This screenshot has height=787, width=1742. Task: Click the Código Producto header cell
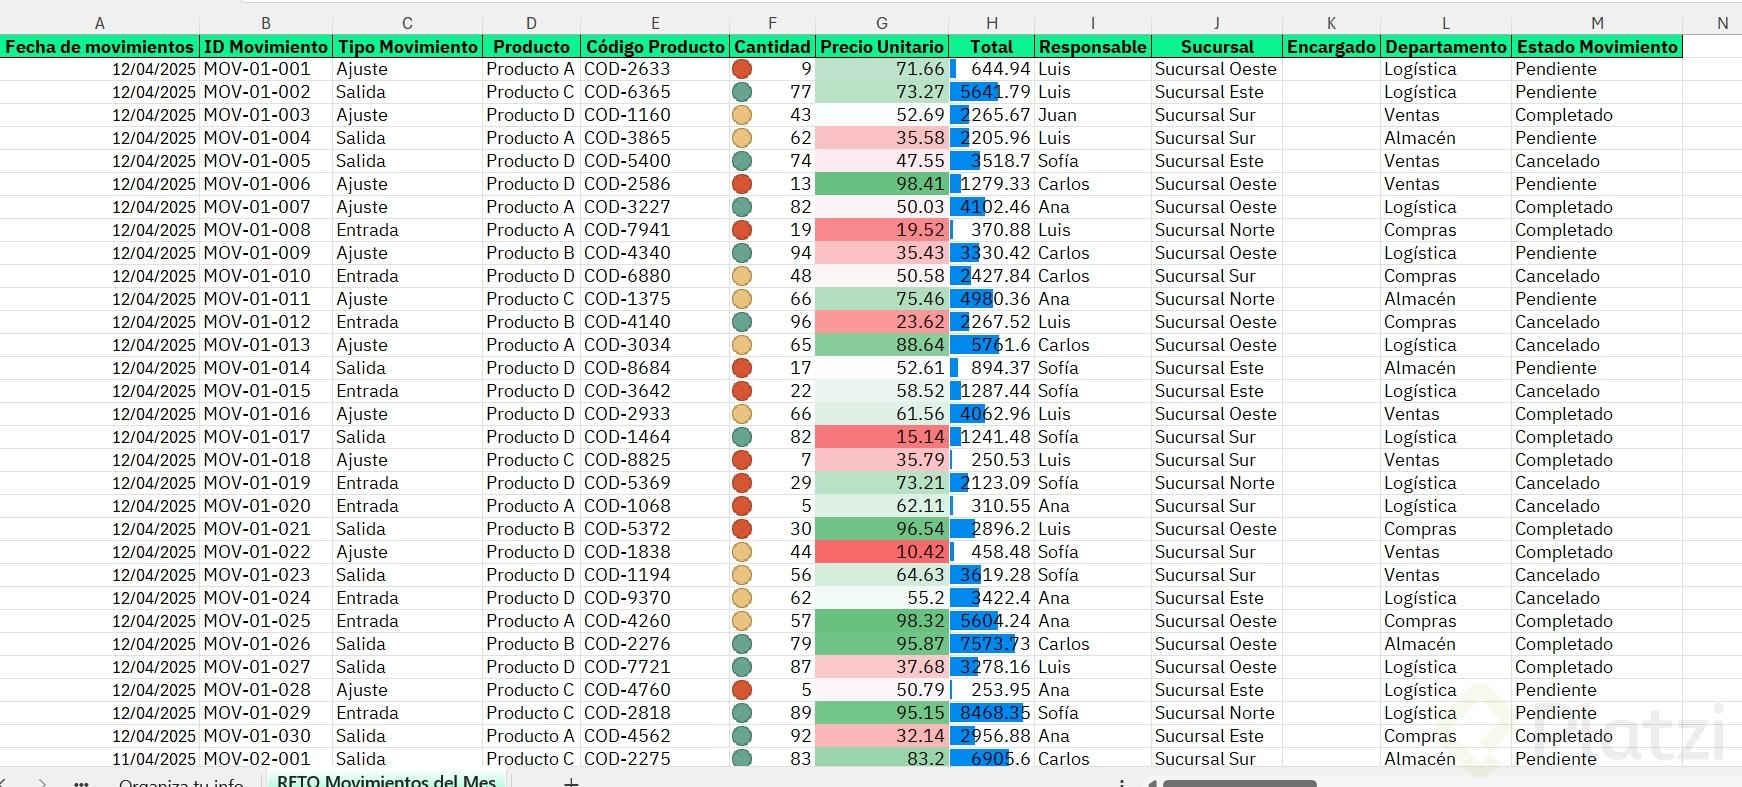coord(655,46)
